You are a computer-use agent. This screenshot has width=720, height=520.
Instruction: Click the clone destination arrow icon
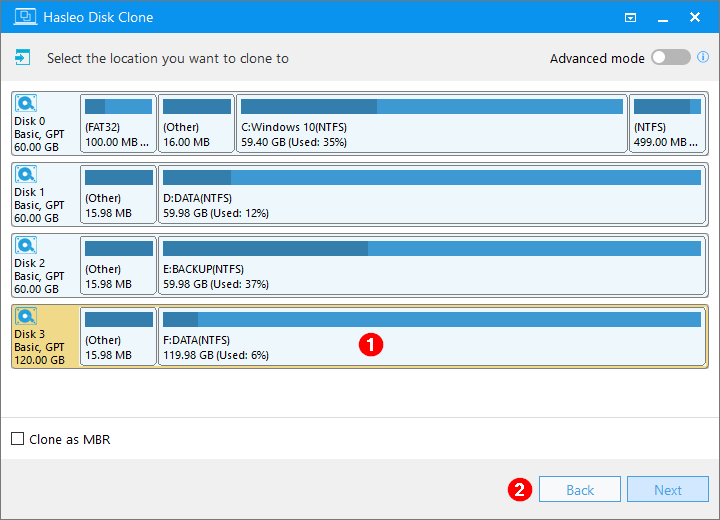pyautogui.click(x=22, y=57)
